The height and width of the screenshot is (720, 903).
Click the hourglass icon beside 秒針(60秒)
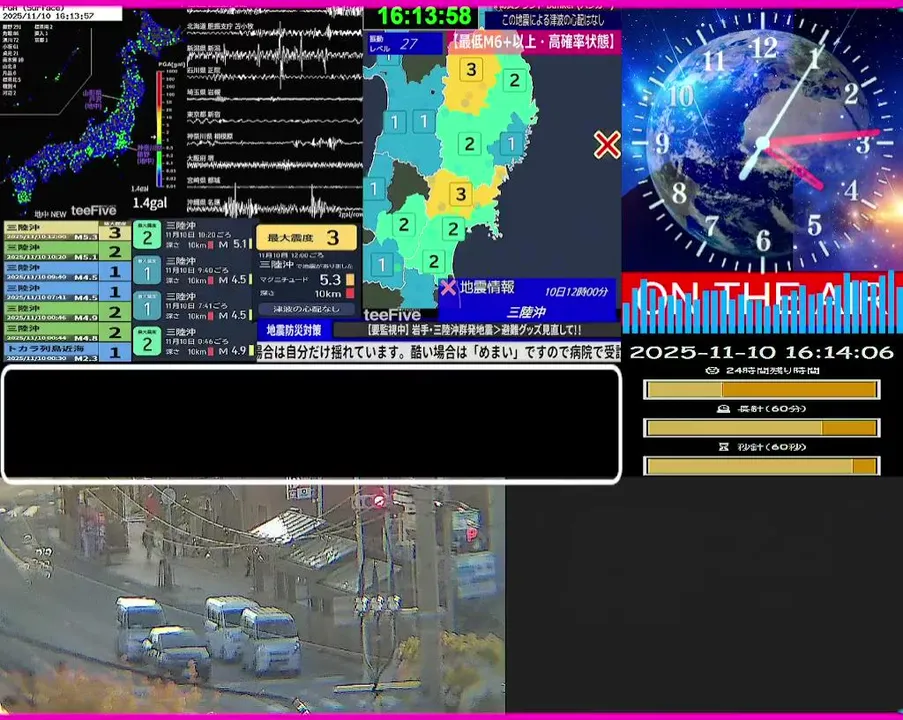tap(724, 446)
